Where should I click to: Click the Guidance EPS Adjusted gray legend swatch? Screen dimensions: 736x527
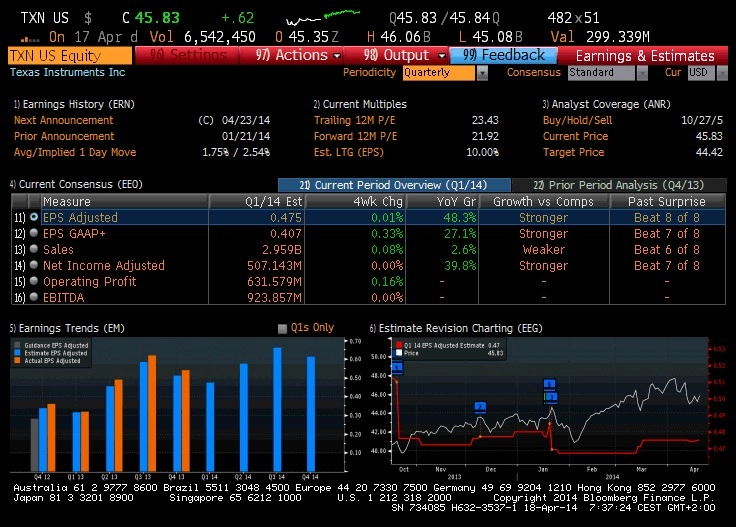(x=17, y=345)
